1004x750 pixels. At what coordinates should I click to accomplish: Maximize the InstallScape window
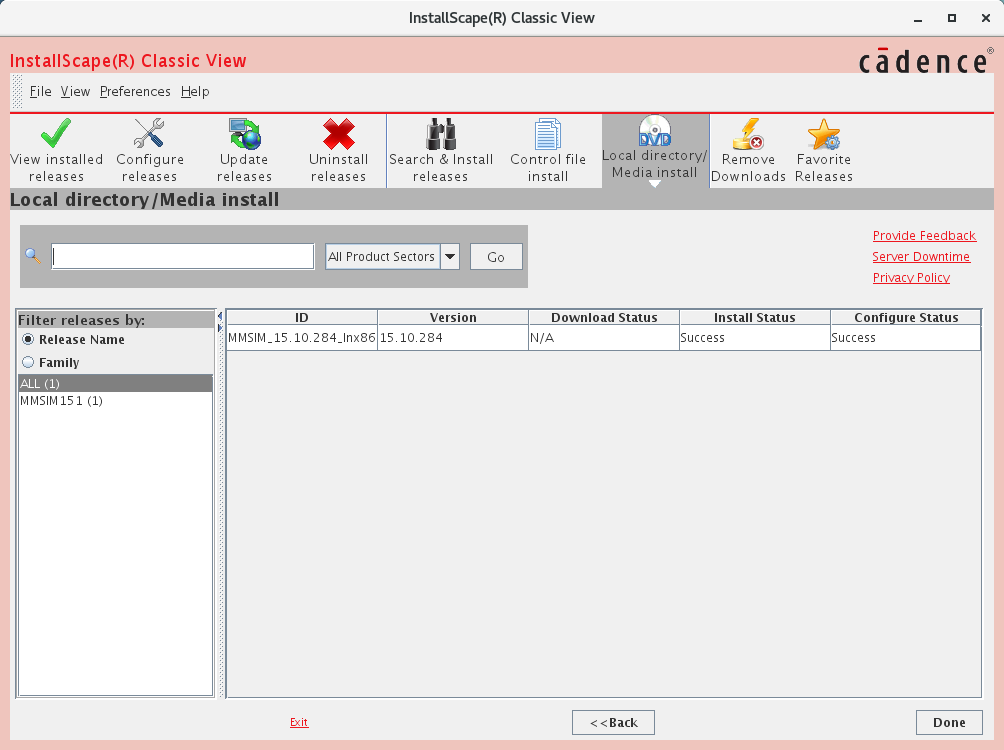[x=952, y=19]
